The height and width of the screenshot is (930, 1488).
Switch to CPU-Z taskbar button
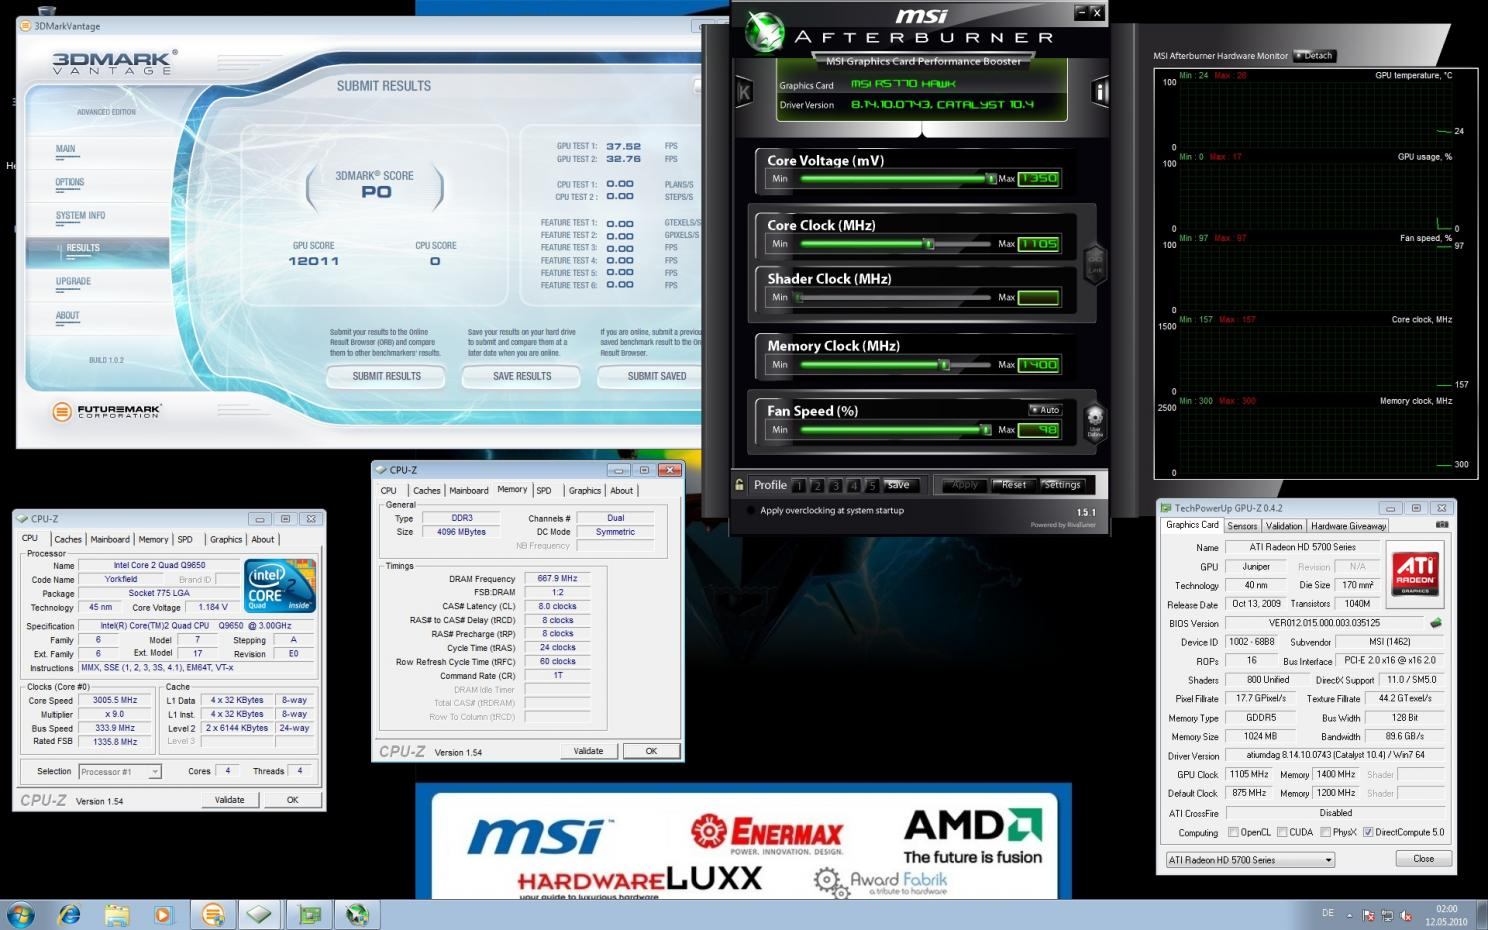tap(260, 914)
